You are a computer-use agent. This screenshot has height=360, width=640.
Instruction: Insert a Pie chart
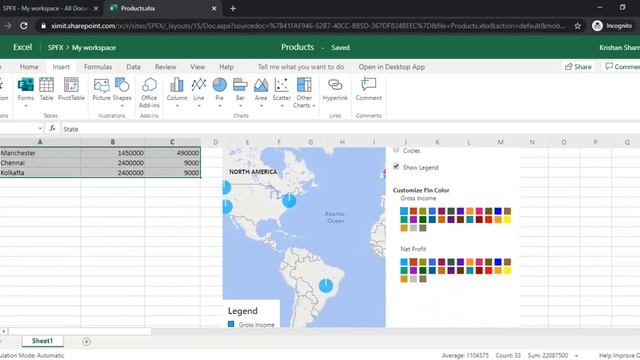220,89
